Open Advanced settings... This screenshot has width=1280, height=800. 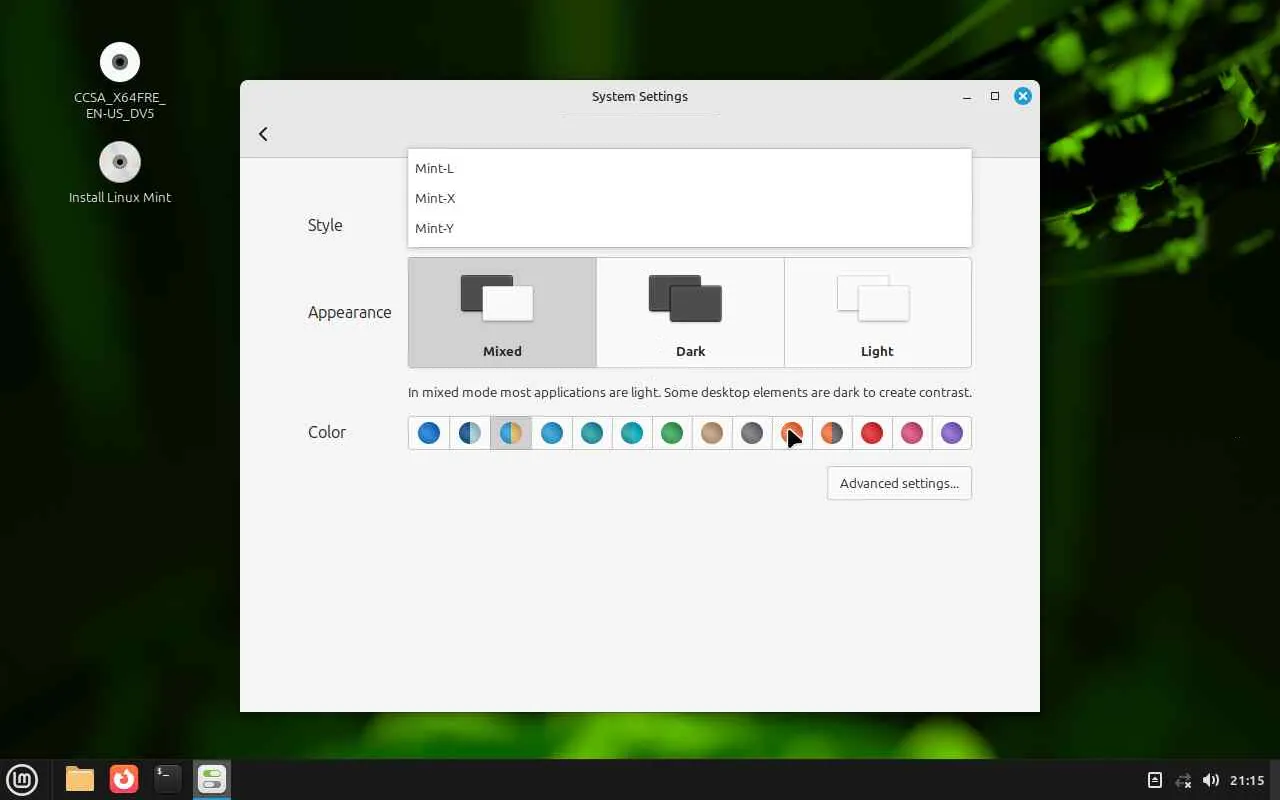point(899,483)
